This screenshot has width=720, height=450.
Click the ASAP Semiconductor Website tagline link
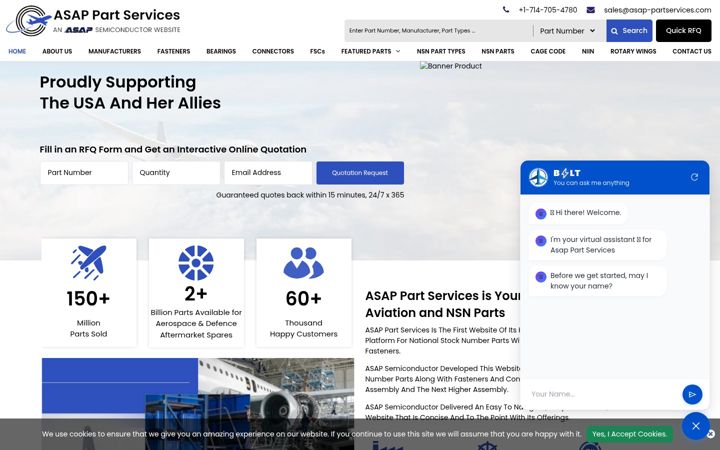pyautogui.click(x=117, y=30)
